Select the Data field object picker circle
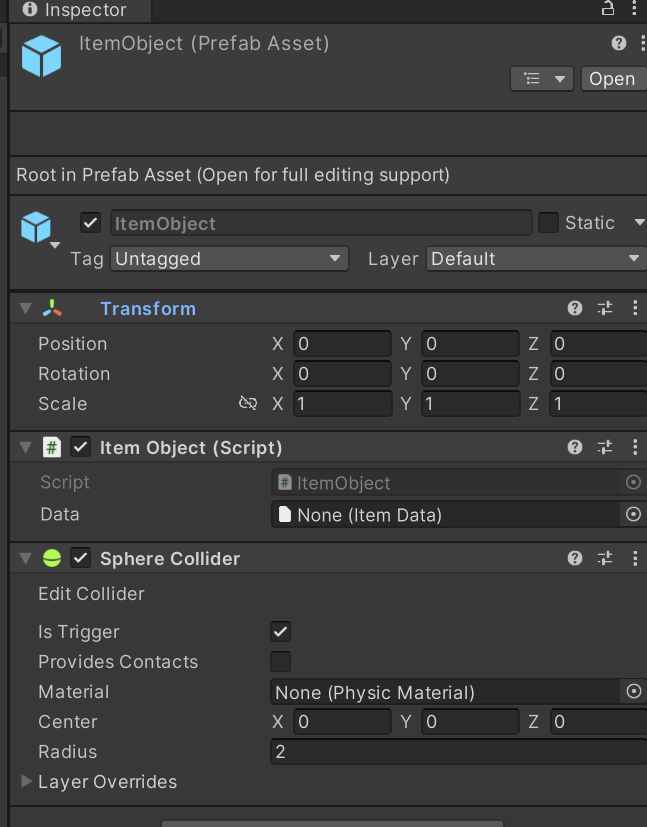The width and height of the screenshot is (647, 827). pos(633,514)
